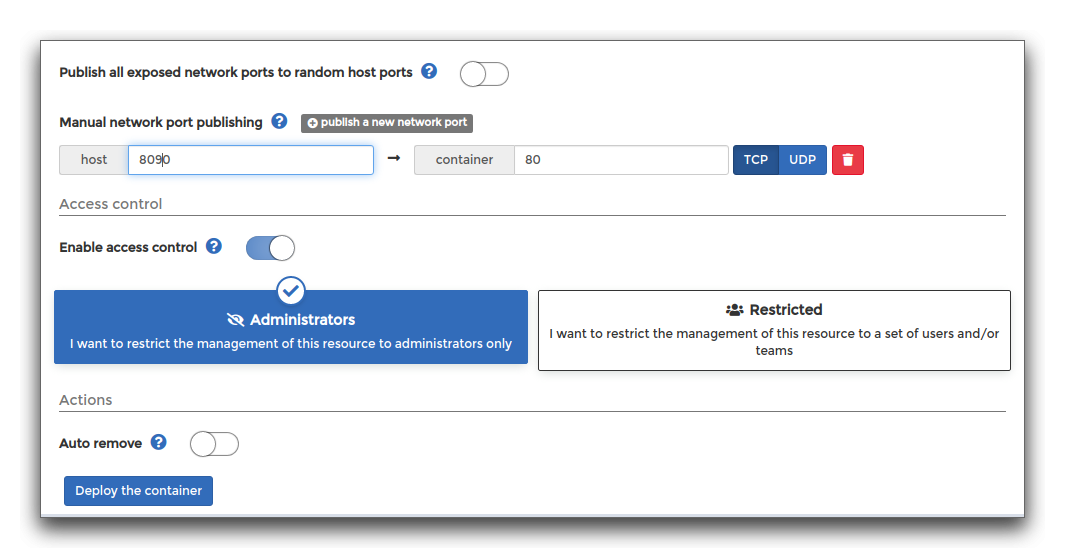Viewport: 1065px width, 558px height.
Task: Click the Manual network port publishing label
Action: pos(161,122)
